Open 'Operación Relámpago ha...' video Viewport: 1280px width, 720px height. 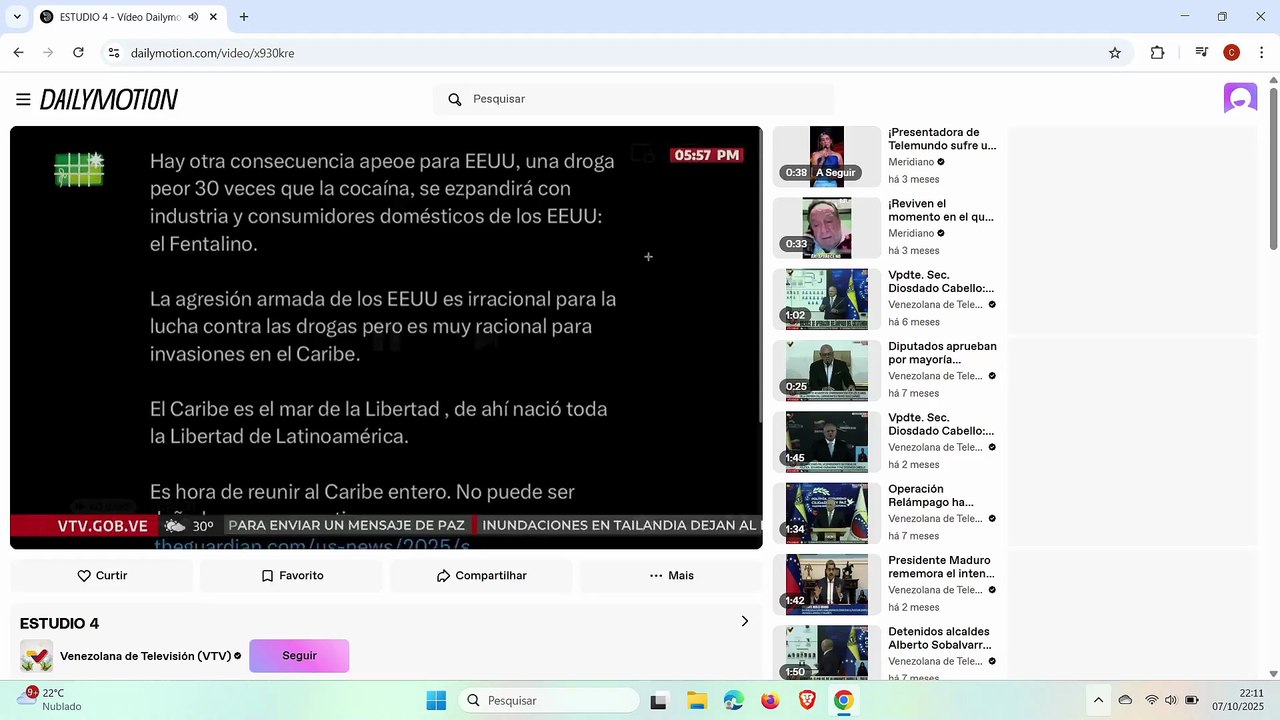coord(931,496)
